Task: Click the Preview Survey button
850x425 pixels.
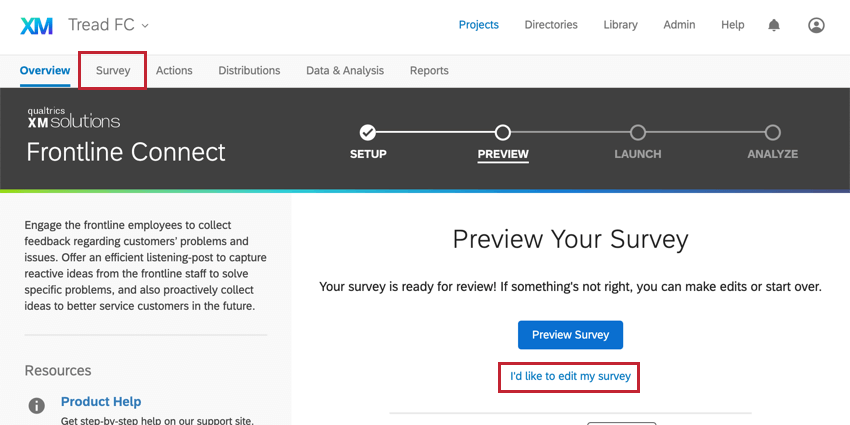Action: pos(570,335)
